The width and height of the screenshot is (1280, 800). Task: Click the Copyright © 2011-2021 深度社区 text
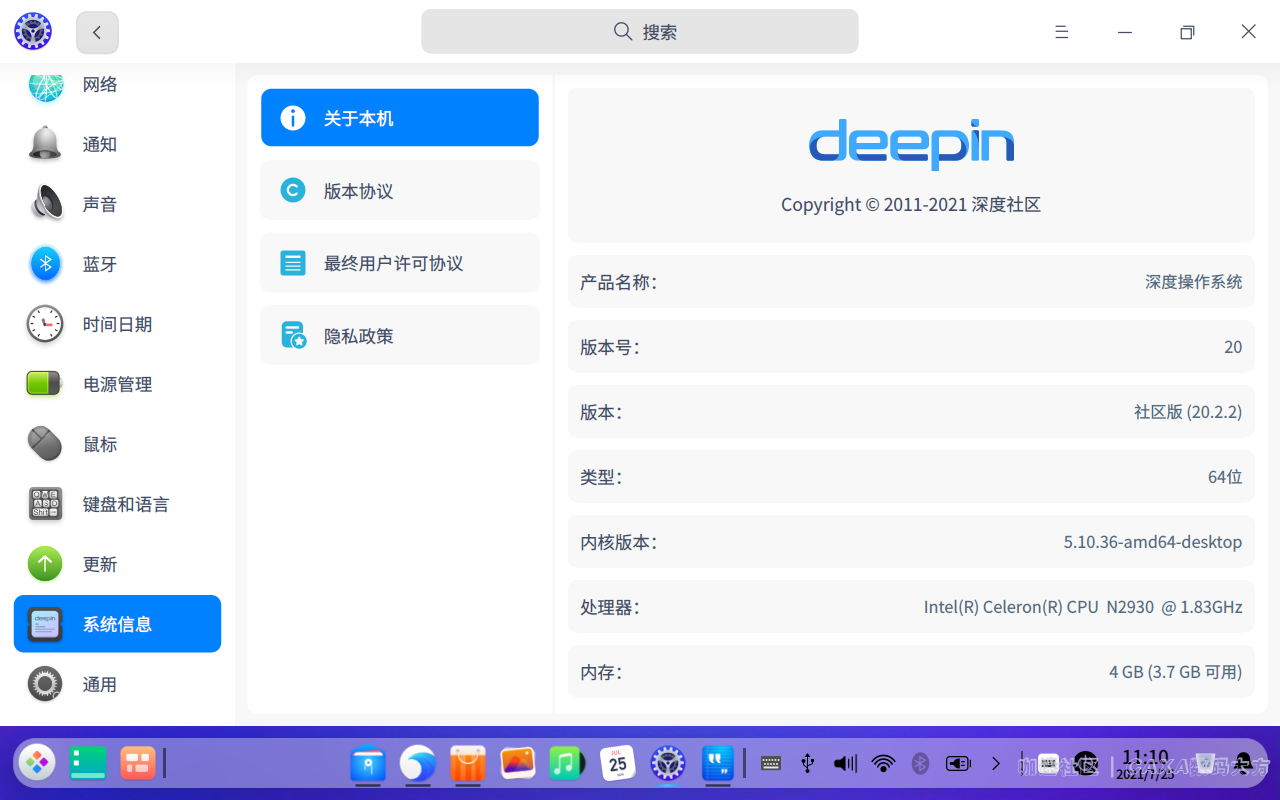point(911,204)
